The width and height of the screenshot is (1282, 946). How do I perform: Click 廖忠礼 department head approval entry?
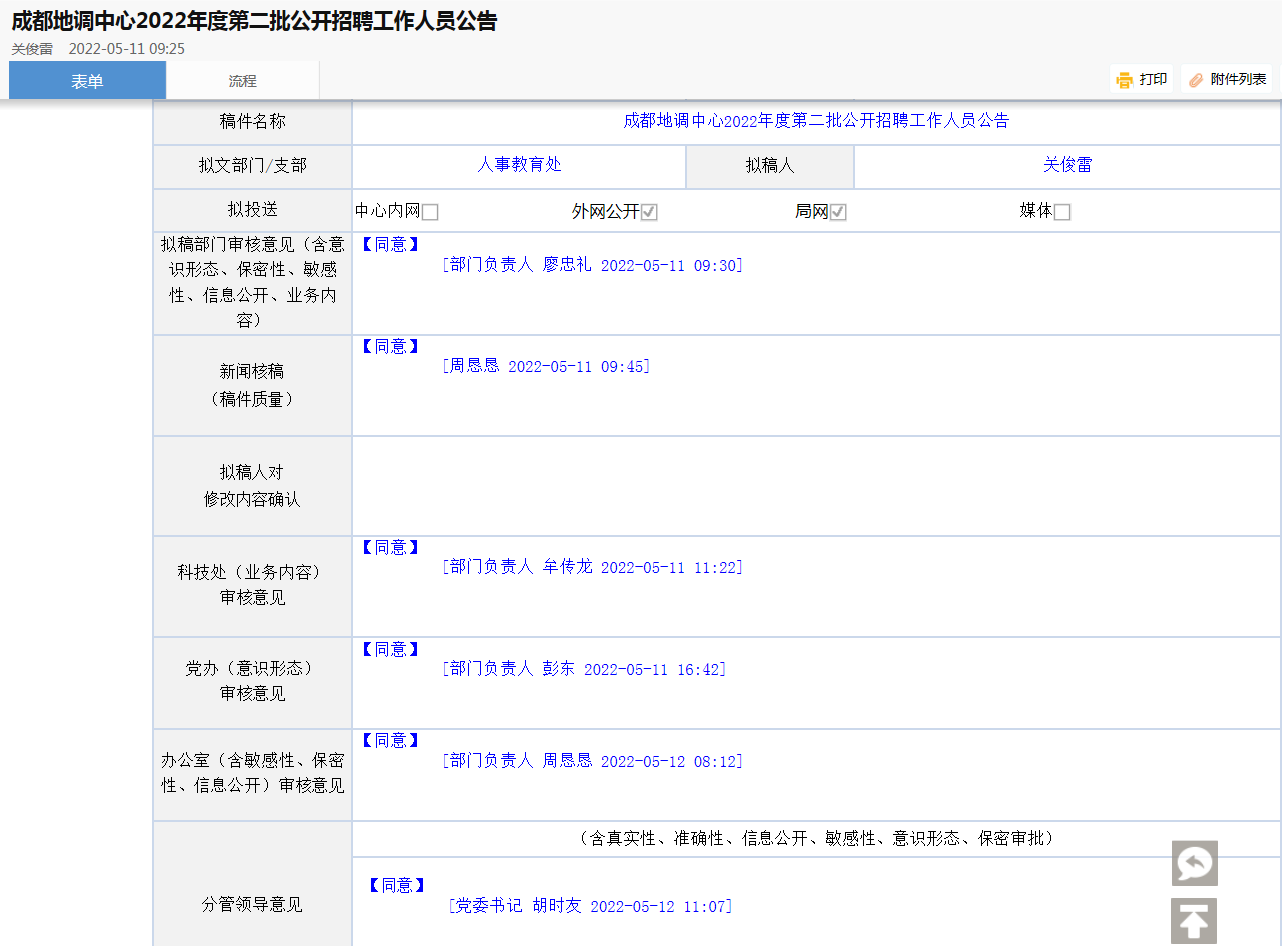point(592,265)
